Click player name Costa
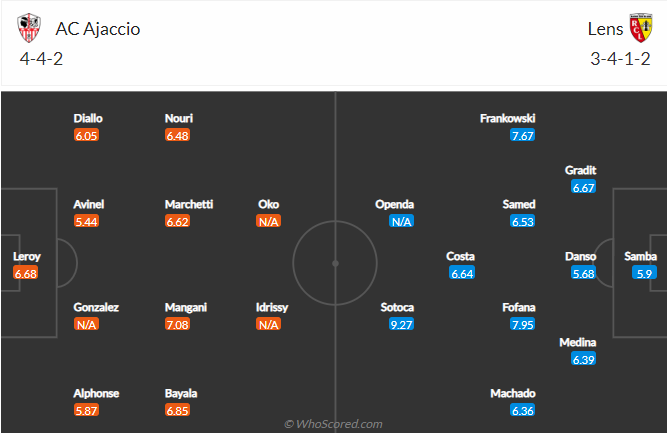 tap(460, 256)
